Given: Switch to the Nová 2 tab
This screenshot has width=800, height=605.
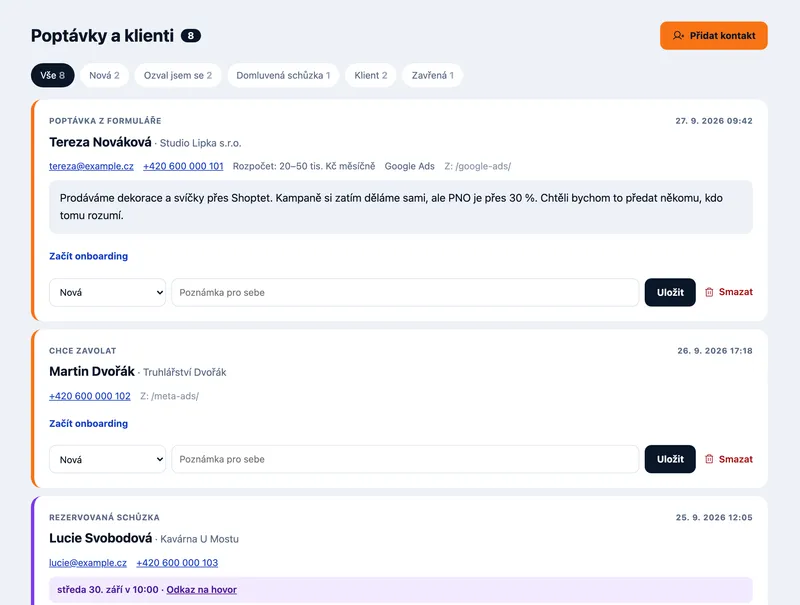Looking at the screenshot, I should (104, 75).
